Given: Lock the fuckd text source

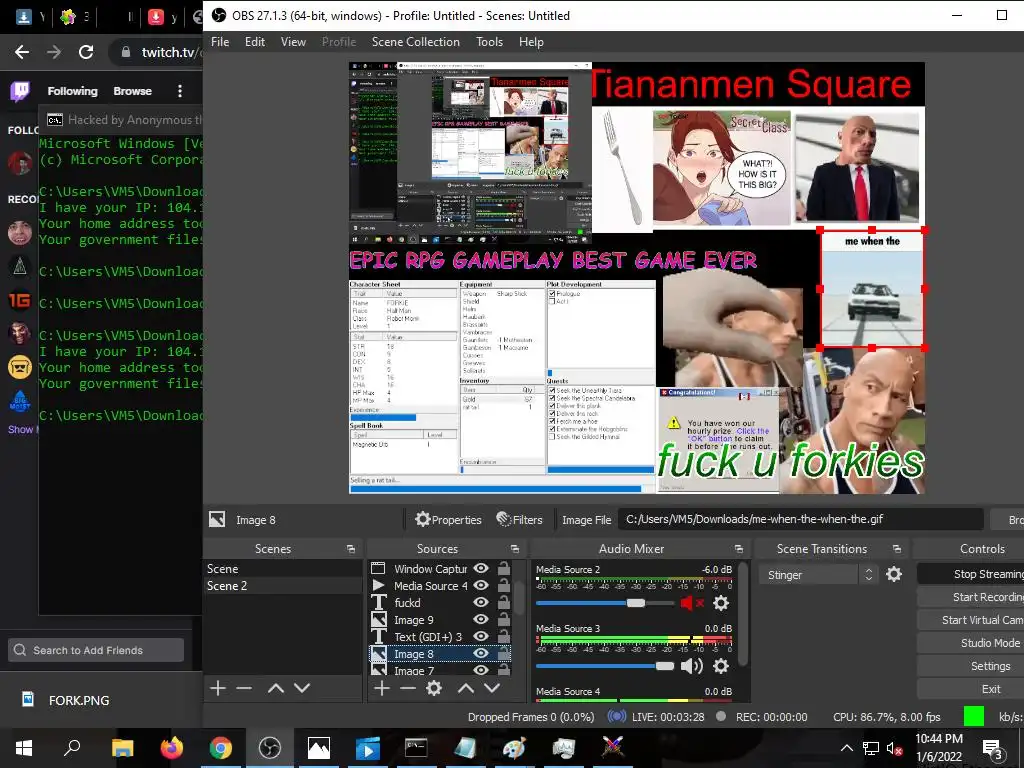Looking at the screenshot, I should click(x=504, y=602).
